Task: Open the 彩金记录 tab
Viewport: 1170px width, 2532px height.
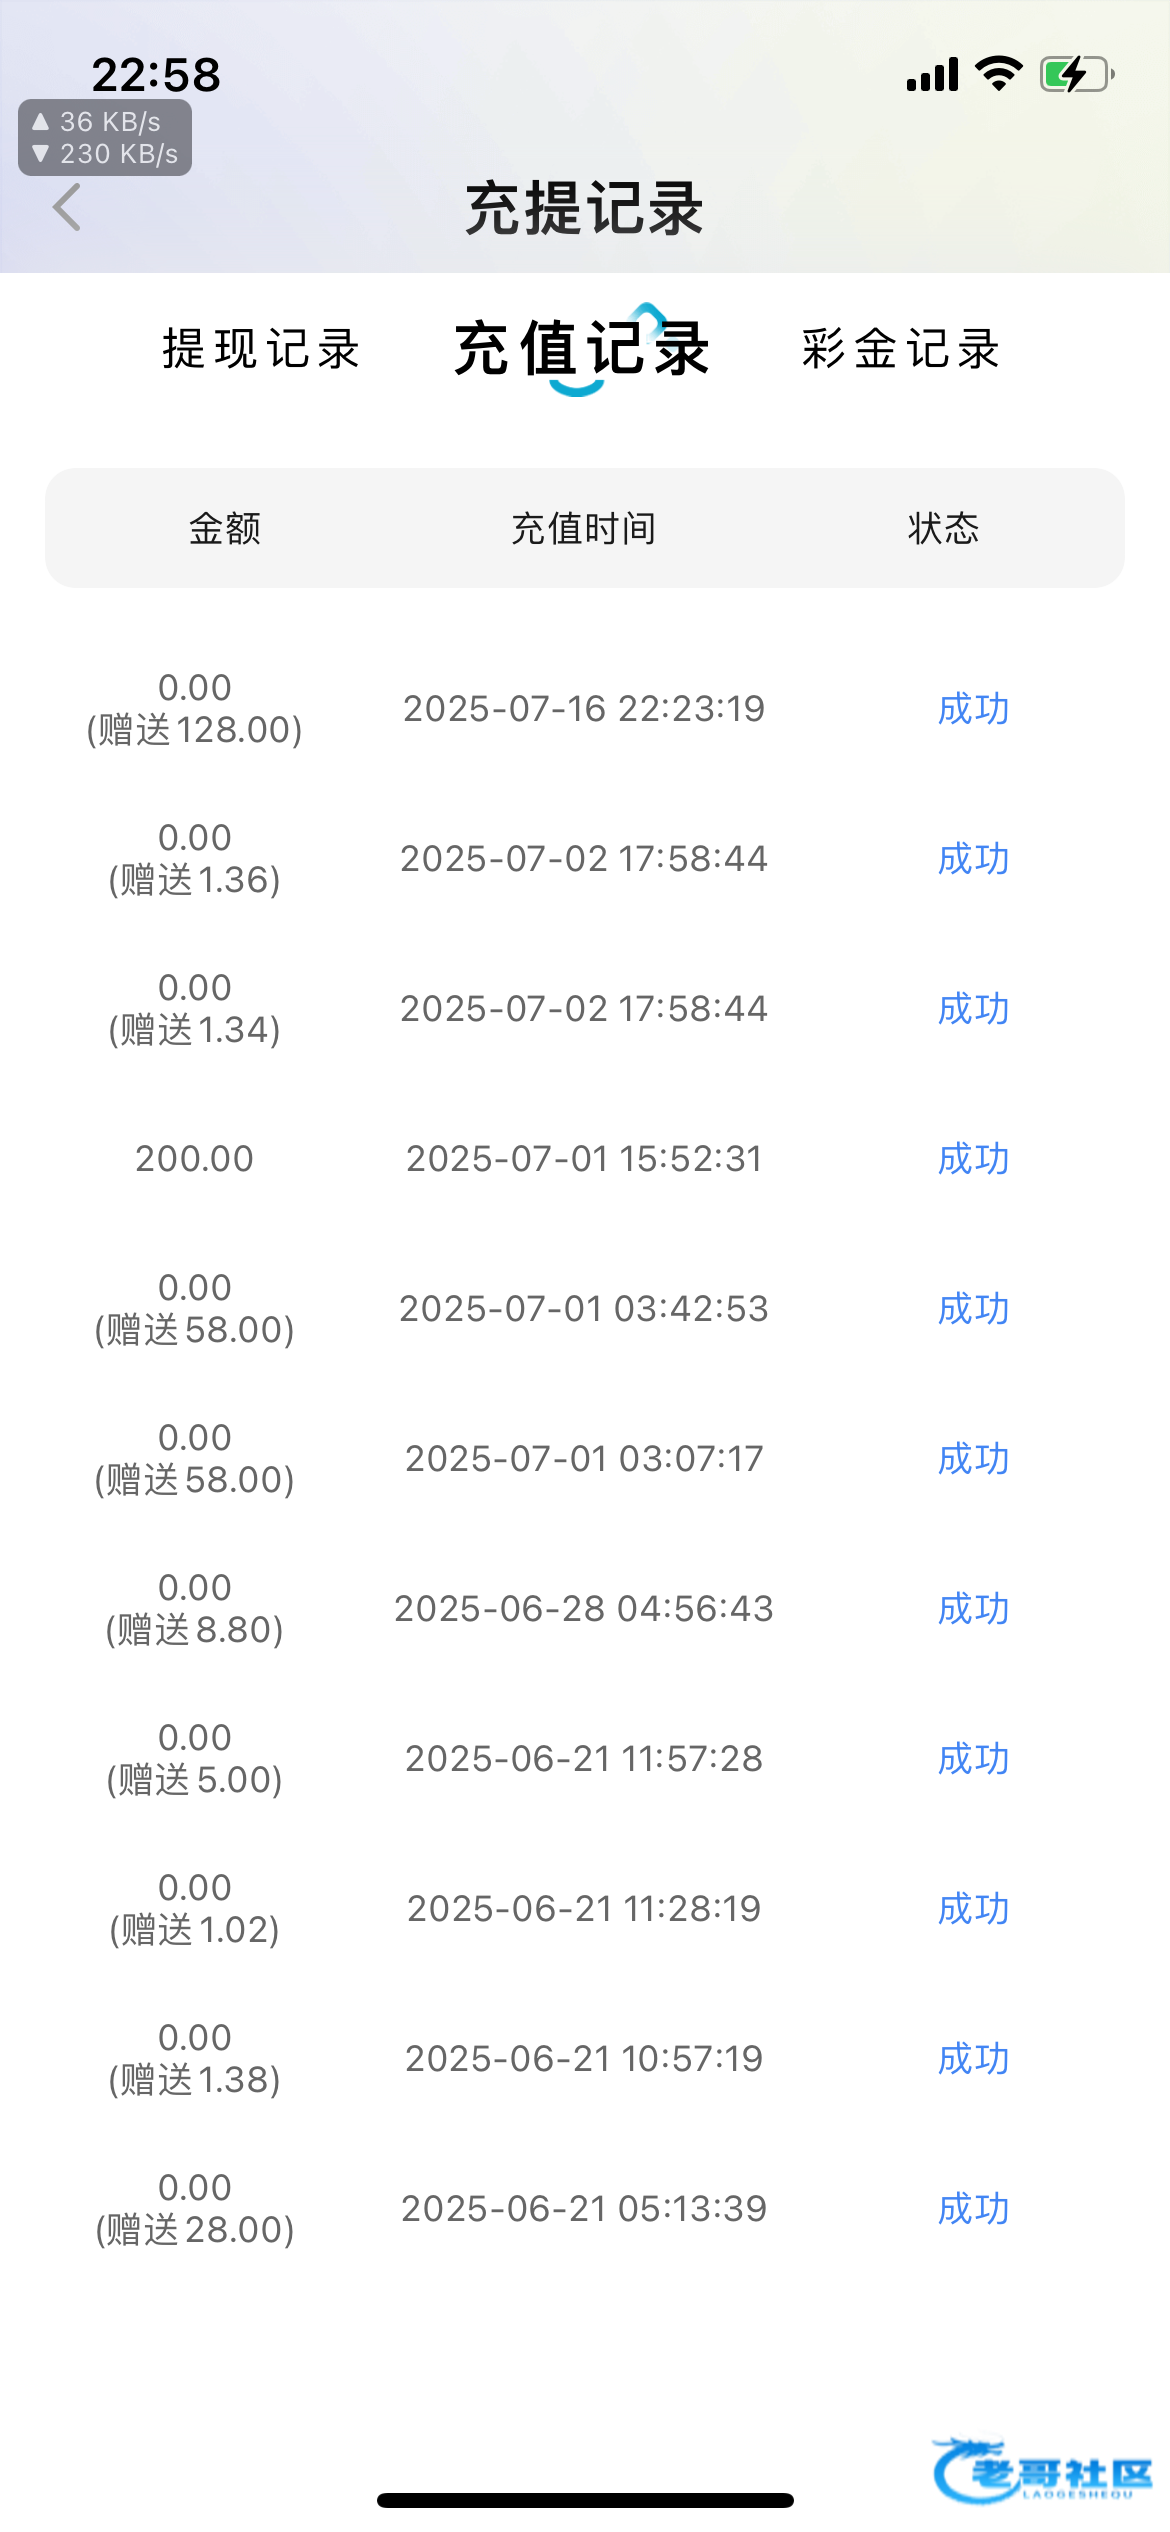Action: 901,349
